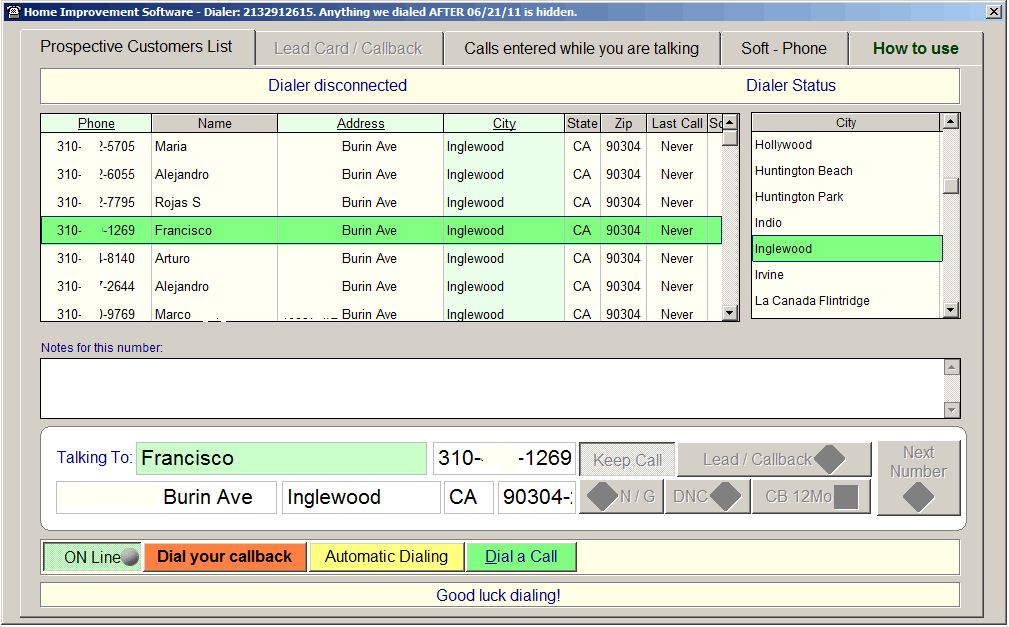Click inside the Notes for this number box
1009x627 pixels.
pyautogui.click(x=492, y=388)
